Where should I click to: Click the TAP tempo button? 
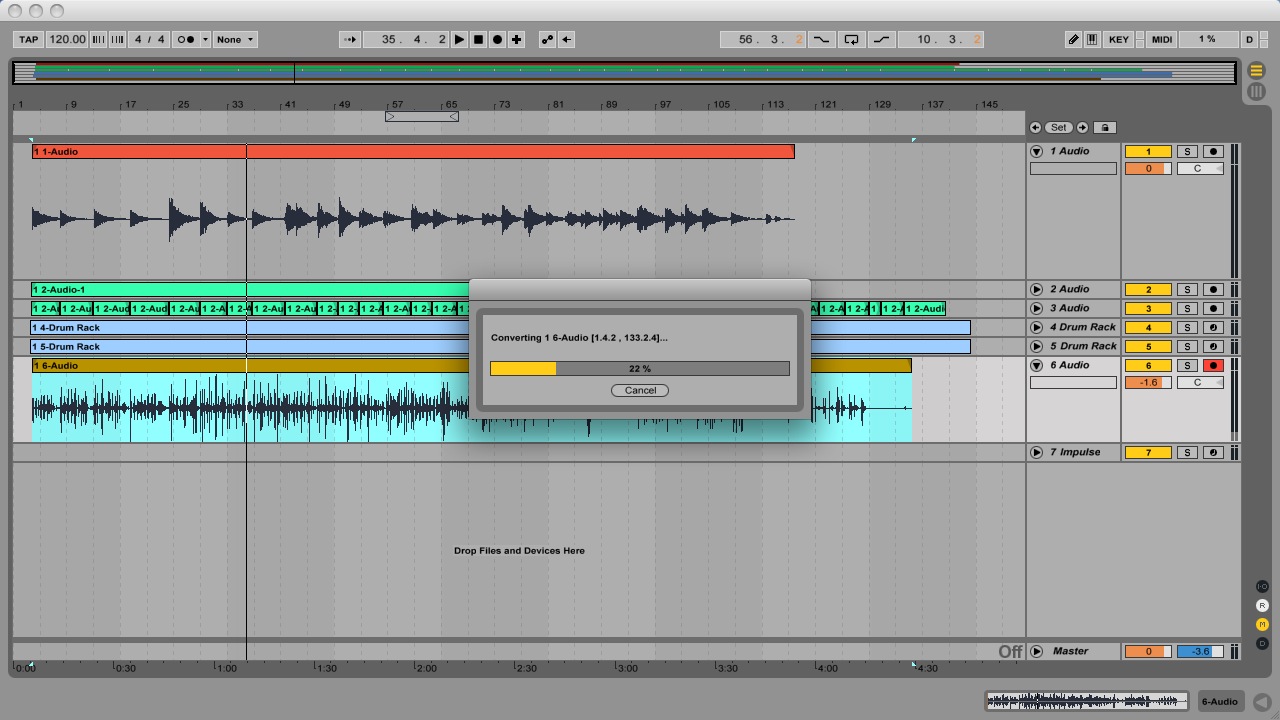click(x=28, y=40)
